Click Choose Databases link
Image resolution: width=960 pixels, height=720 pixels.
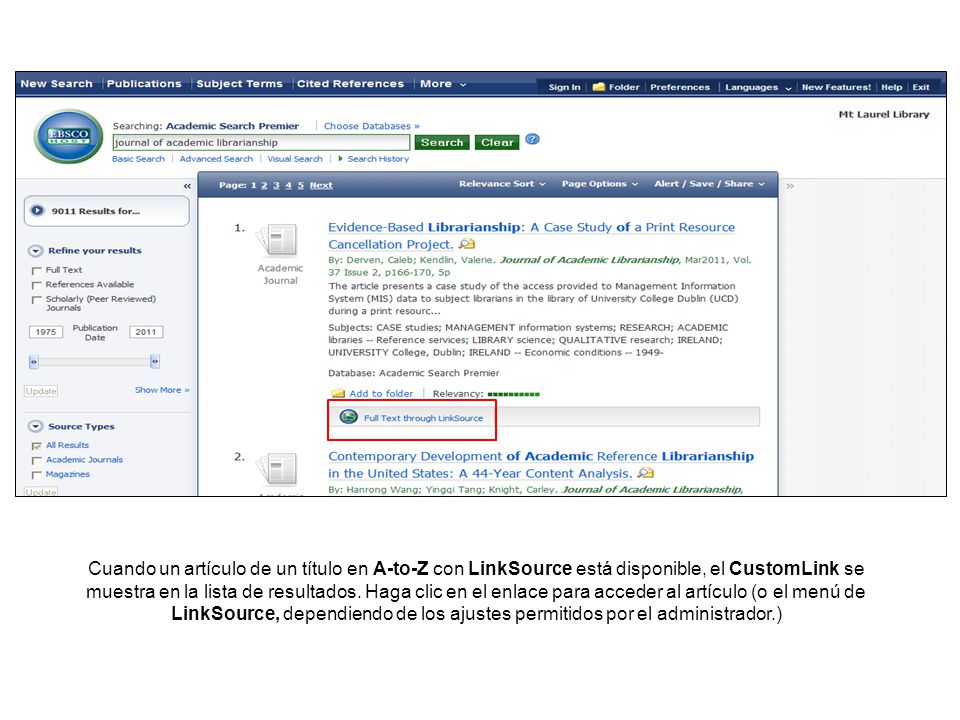372,126
